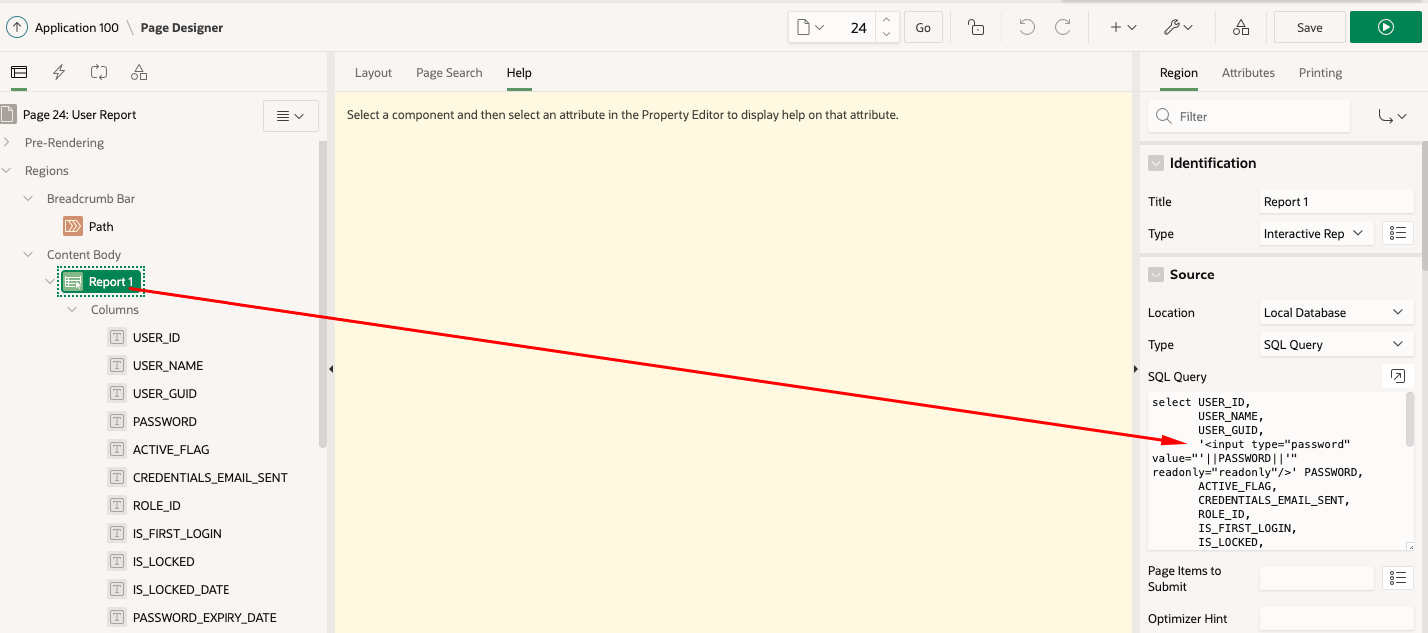Open the Shared Components tab in left pane

click(139, 72)
